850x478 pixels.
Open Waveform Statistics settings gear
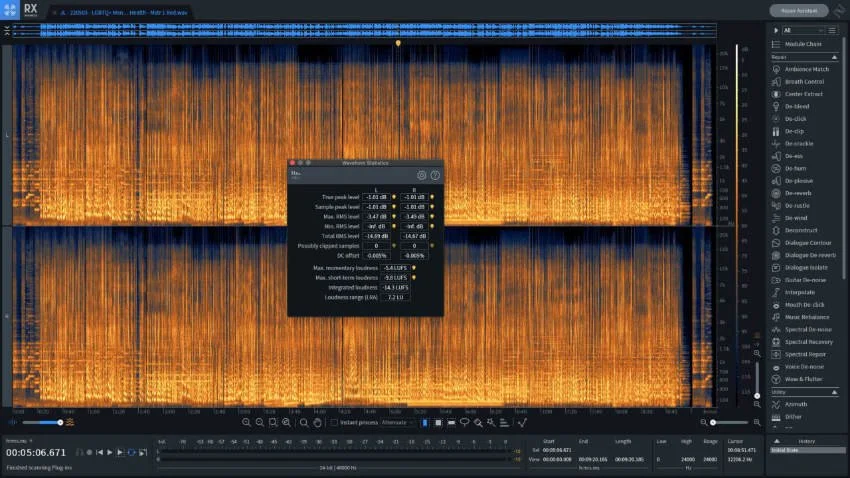pos(422,175)
